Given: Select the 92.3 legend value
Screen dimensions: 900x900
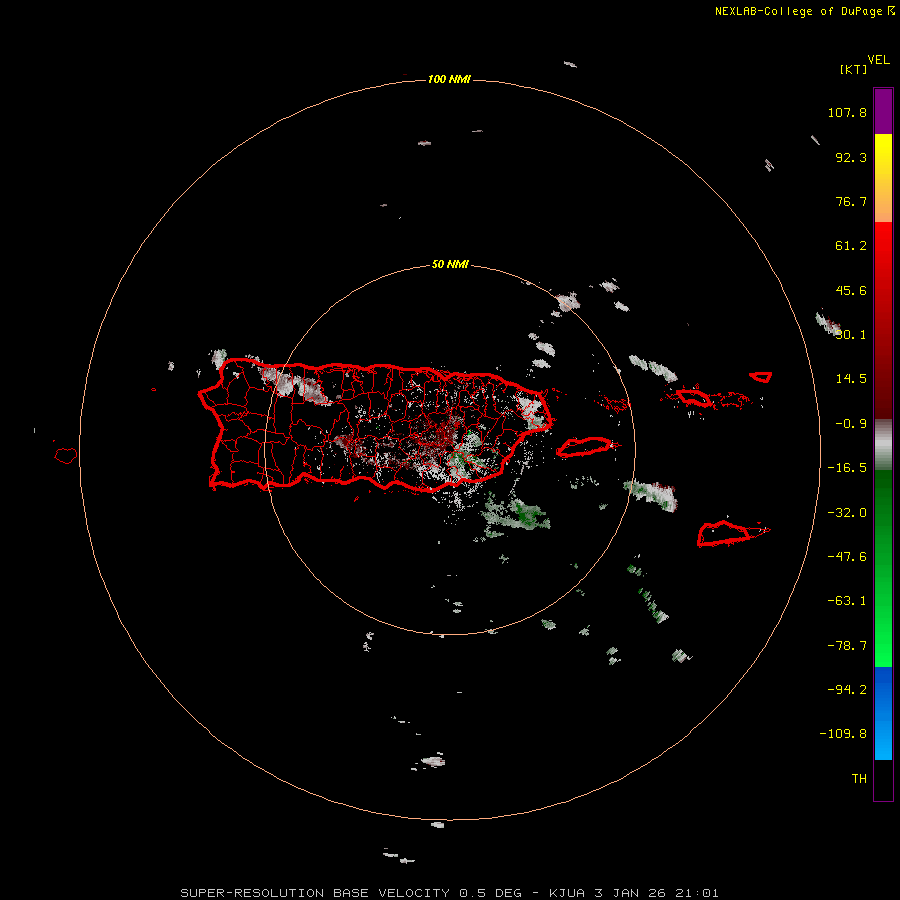Looking at the screenshot, I should coord(851,157).
